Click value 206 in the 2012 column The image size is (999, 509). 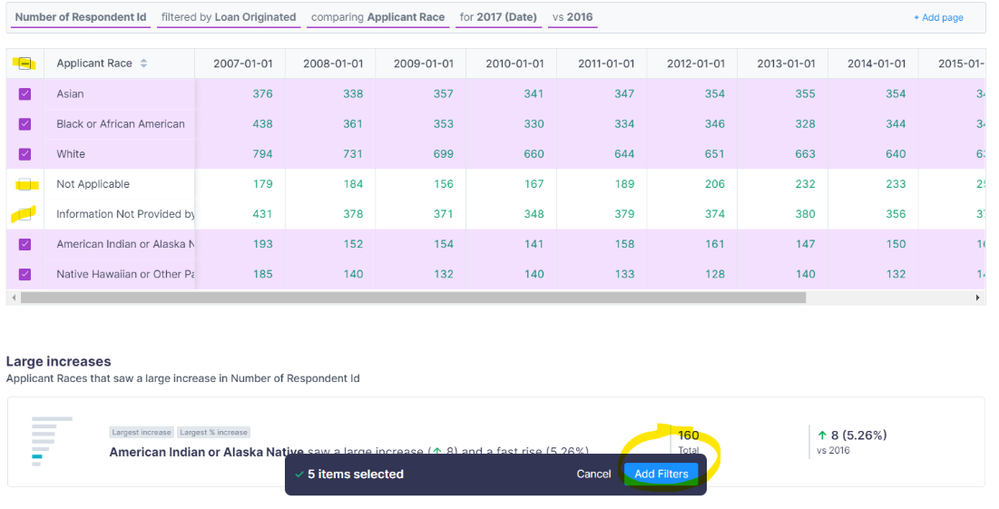coord(715,184)
